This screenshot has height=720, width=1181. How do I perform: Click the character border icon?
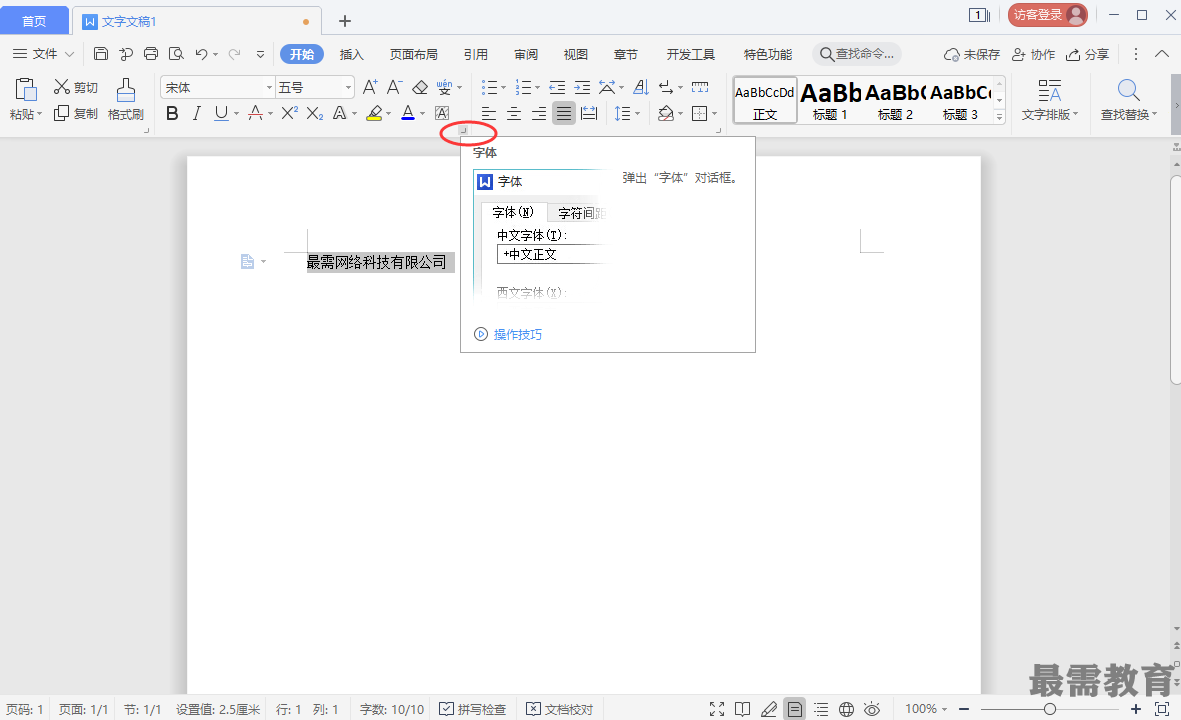(442, 113)
